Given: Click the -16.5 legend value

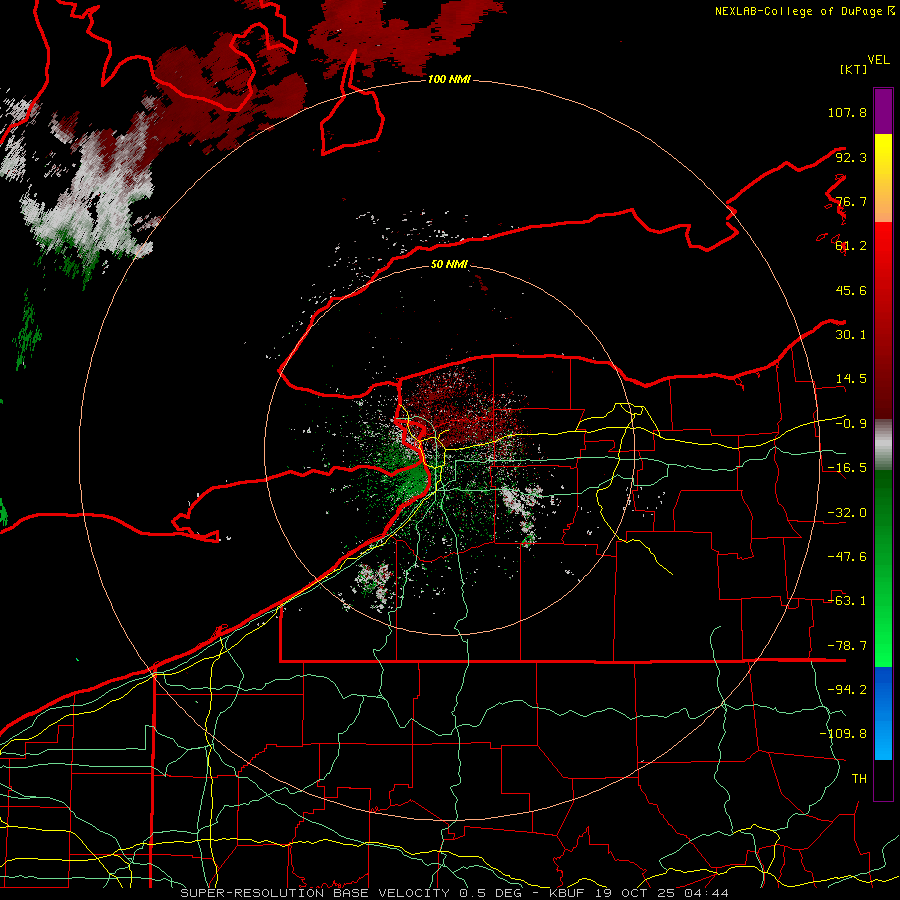Looking at the screenshot, I should 847,468.
